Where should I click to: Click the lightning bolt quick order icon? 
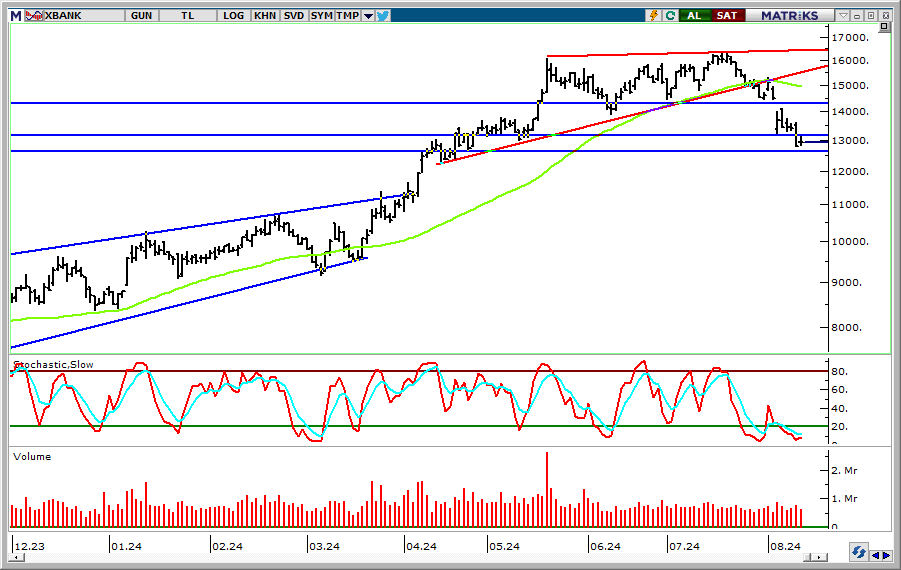654,15
